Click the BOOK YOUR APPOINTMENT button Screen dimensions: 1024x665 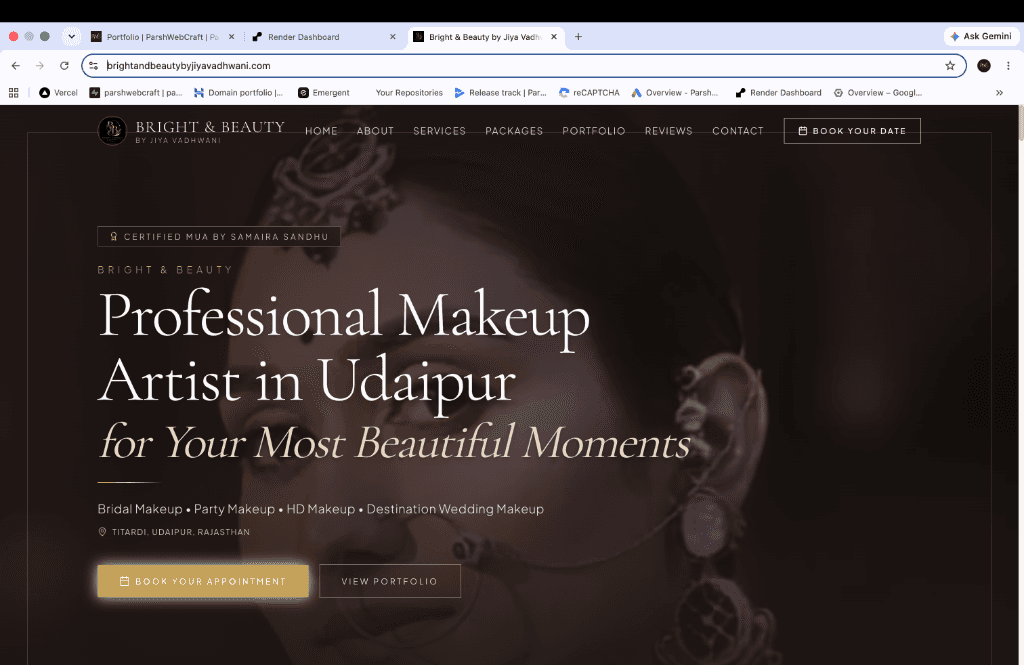point(203,581)
